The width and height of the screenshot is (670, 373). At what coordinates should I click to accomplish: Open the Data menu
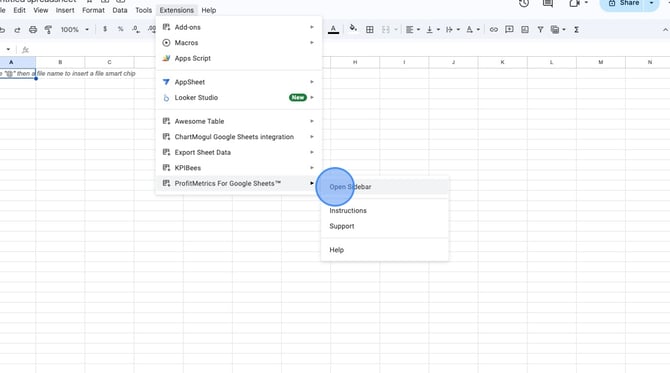[120, 10]
